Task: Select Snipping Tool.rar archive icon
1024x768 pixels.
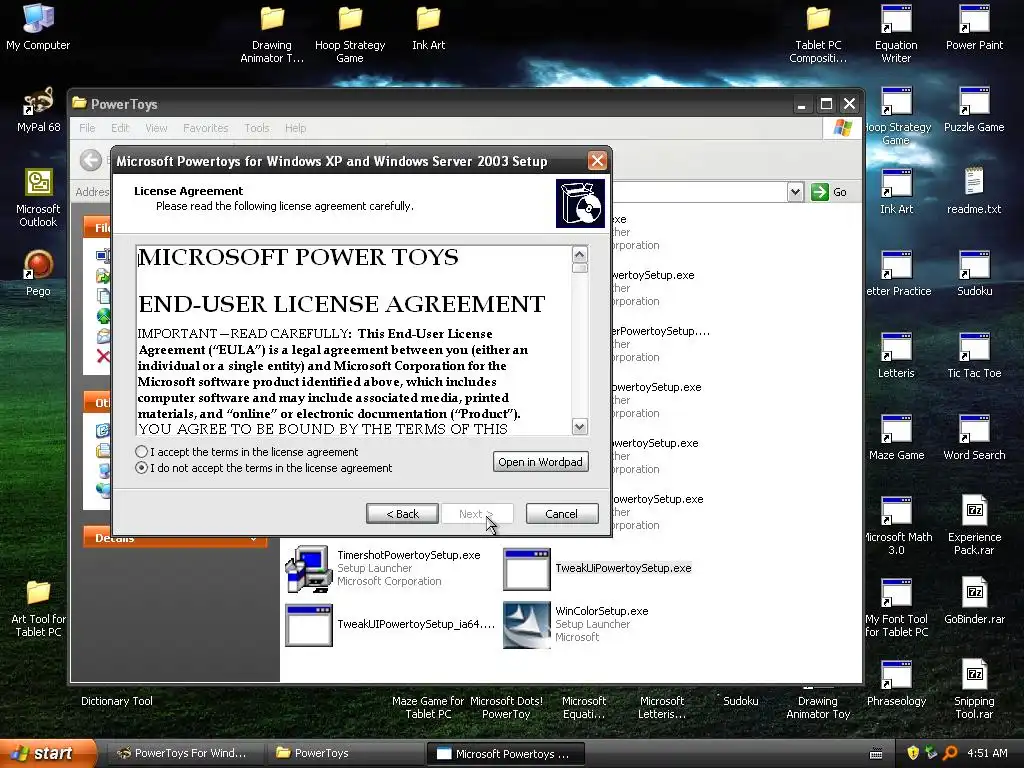Action: [974, 675]
